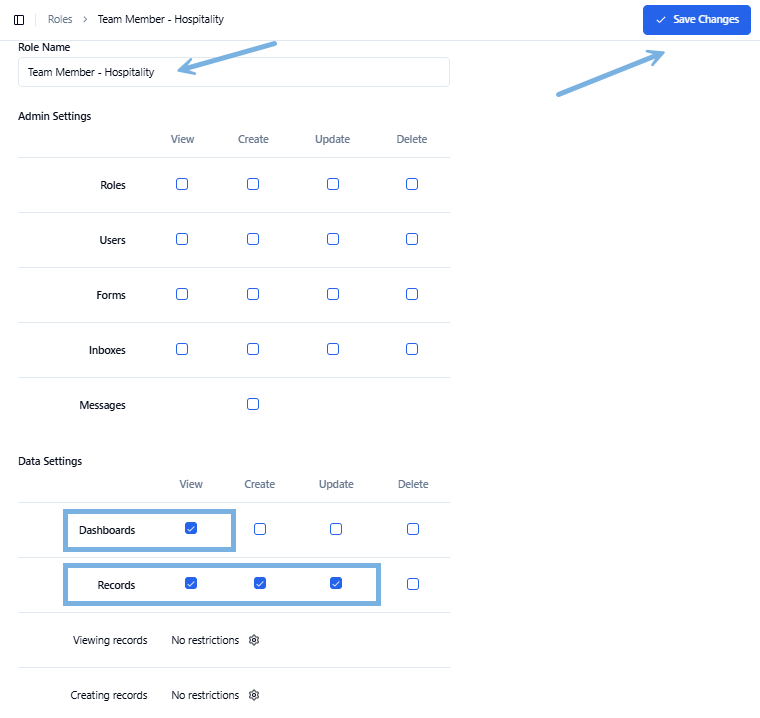Go back to Roles breadcrumb link
This screenshot has height=718, width=760.
click(x=60, y=19)
